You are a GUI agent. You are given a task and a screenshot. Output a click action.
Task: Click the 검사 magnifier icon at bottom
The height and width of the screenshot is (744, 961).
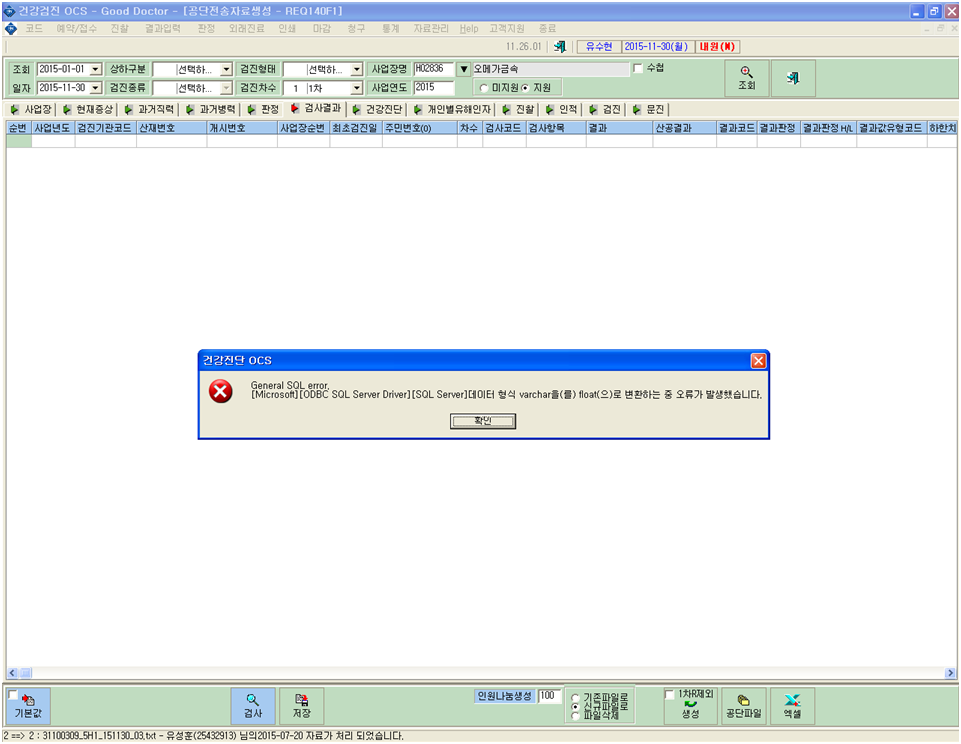coord(253,706)
